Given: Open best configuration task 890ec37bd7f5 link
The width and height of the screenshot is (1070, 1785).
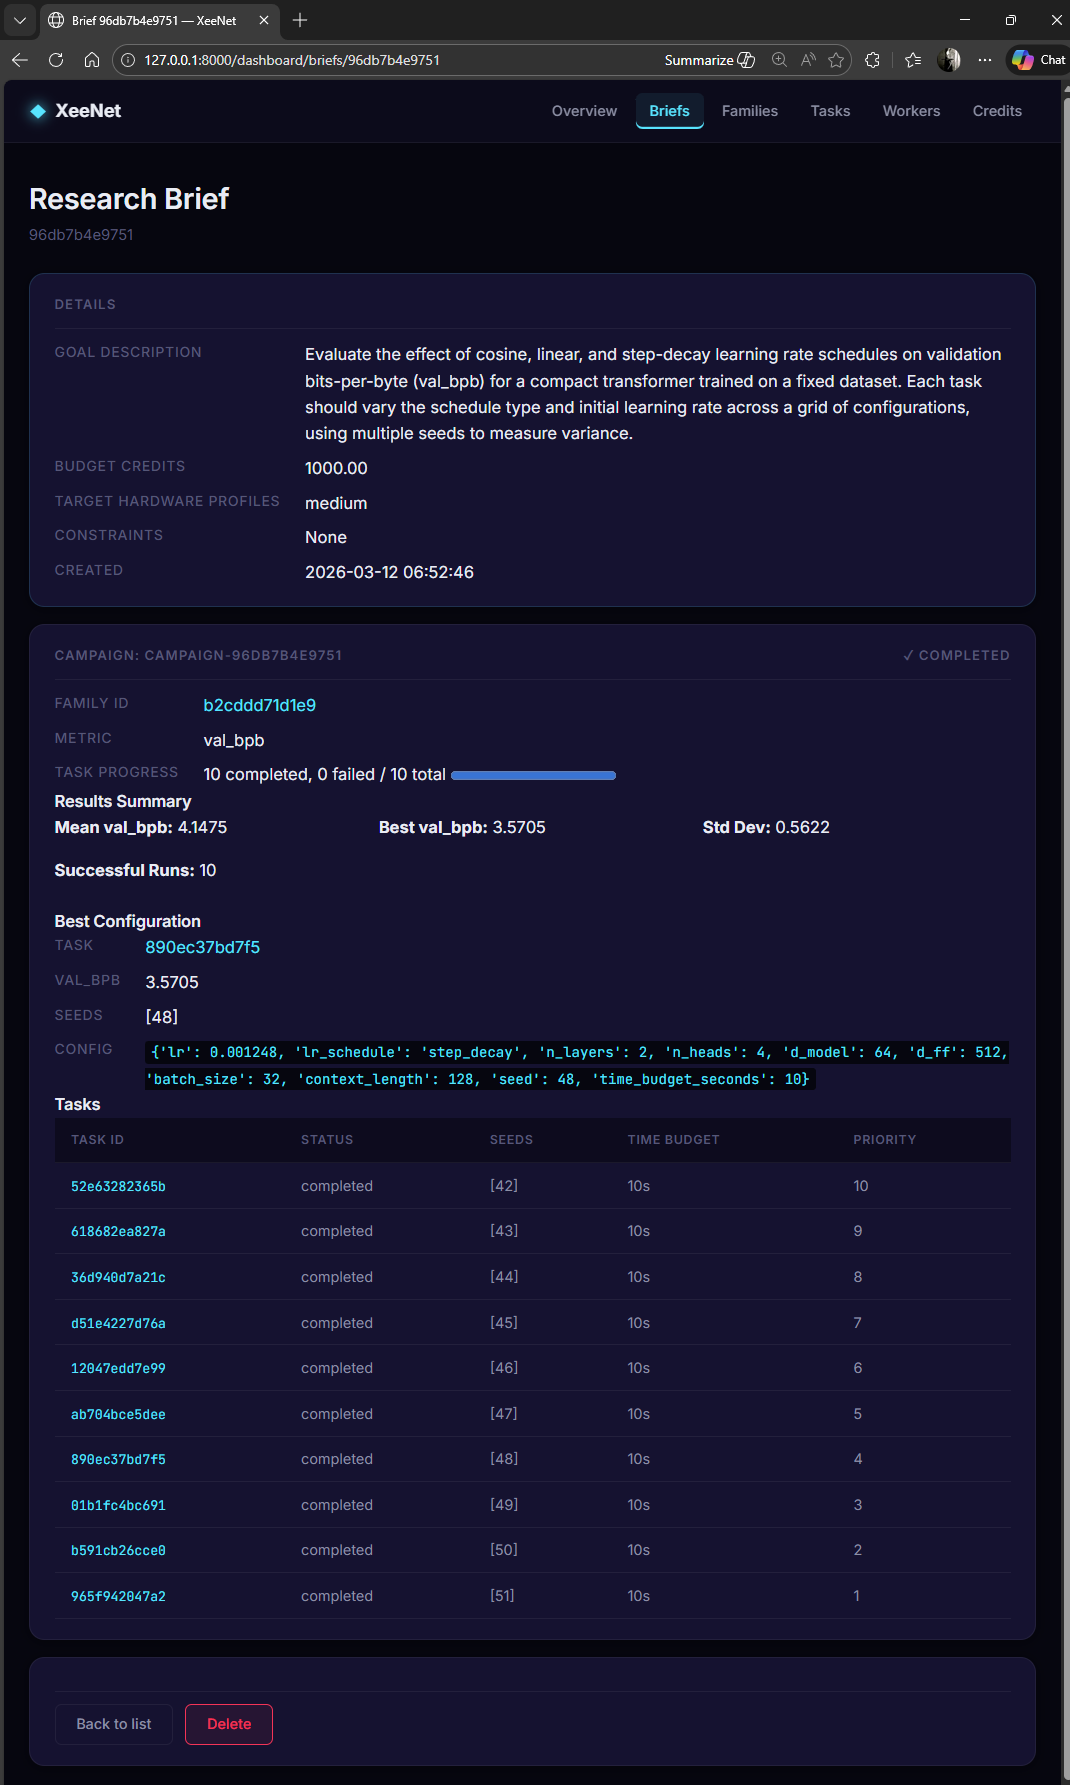Looking at the screenshot, I should coord(202,947).
